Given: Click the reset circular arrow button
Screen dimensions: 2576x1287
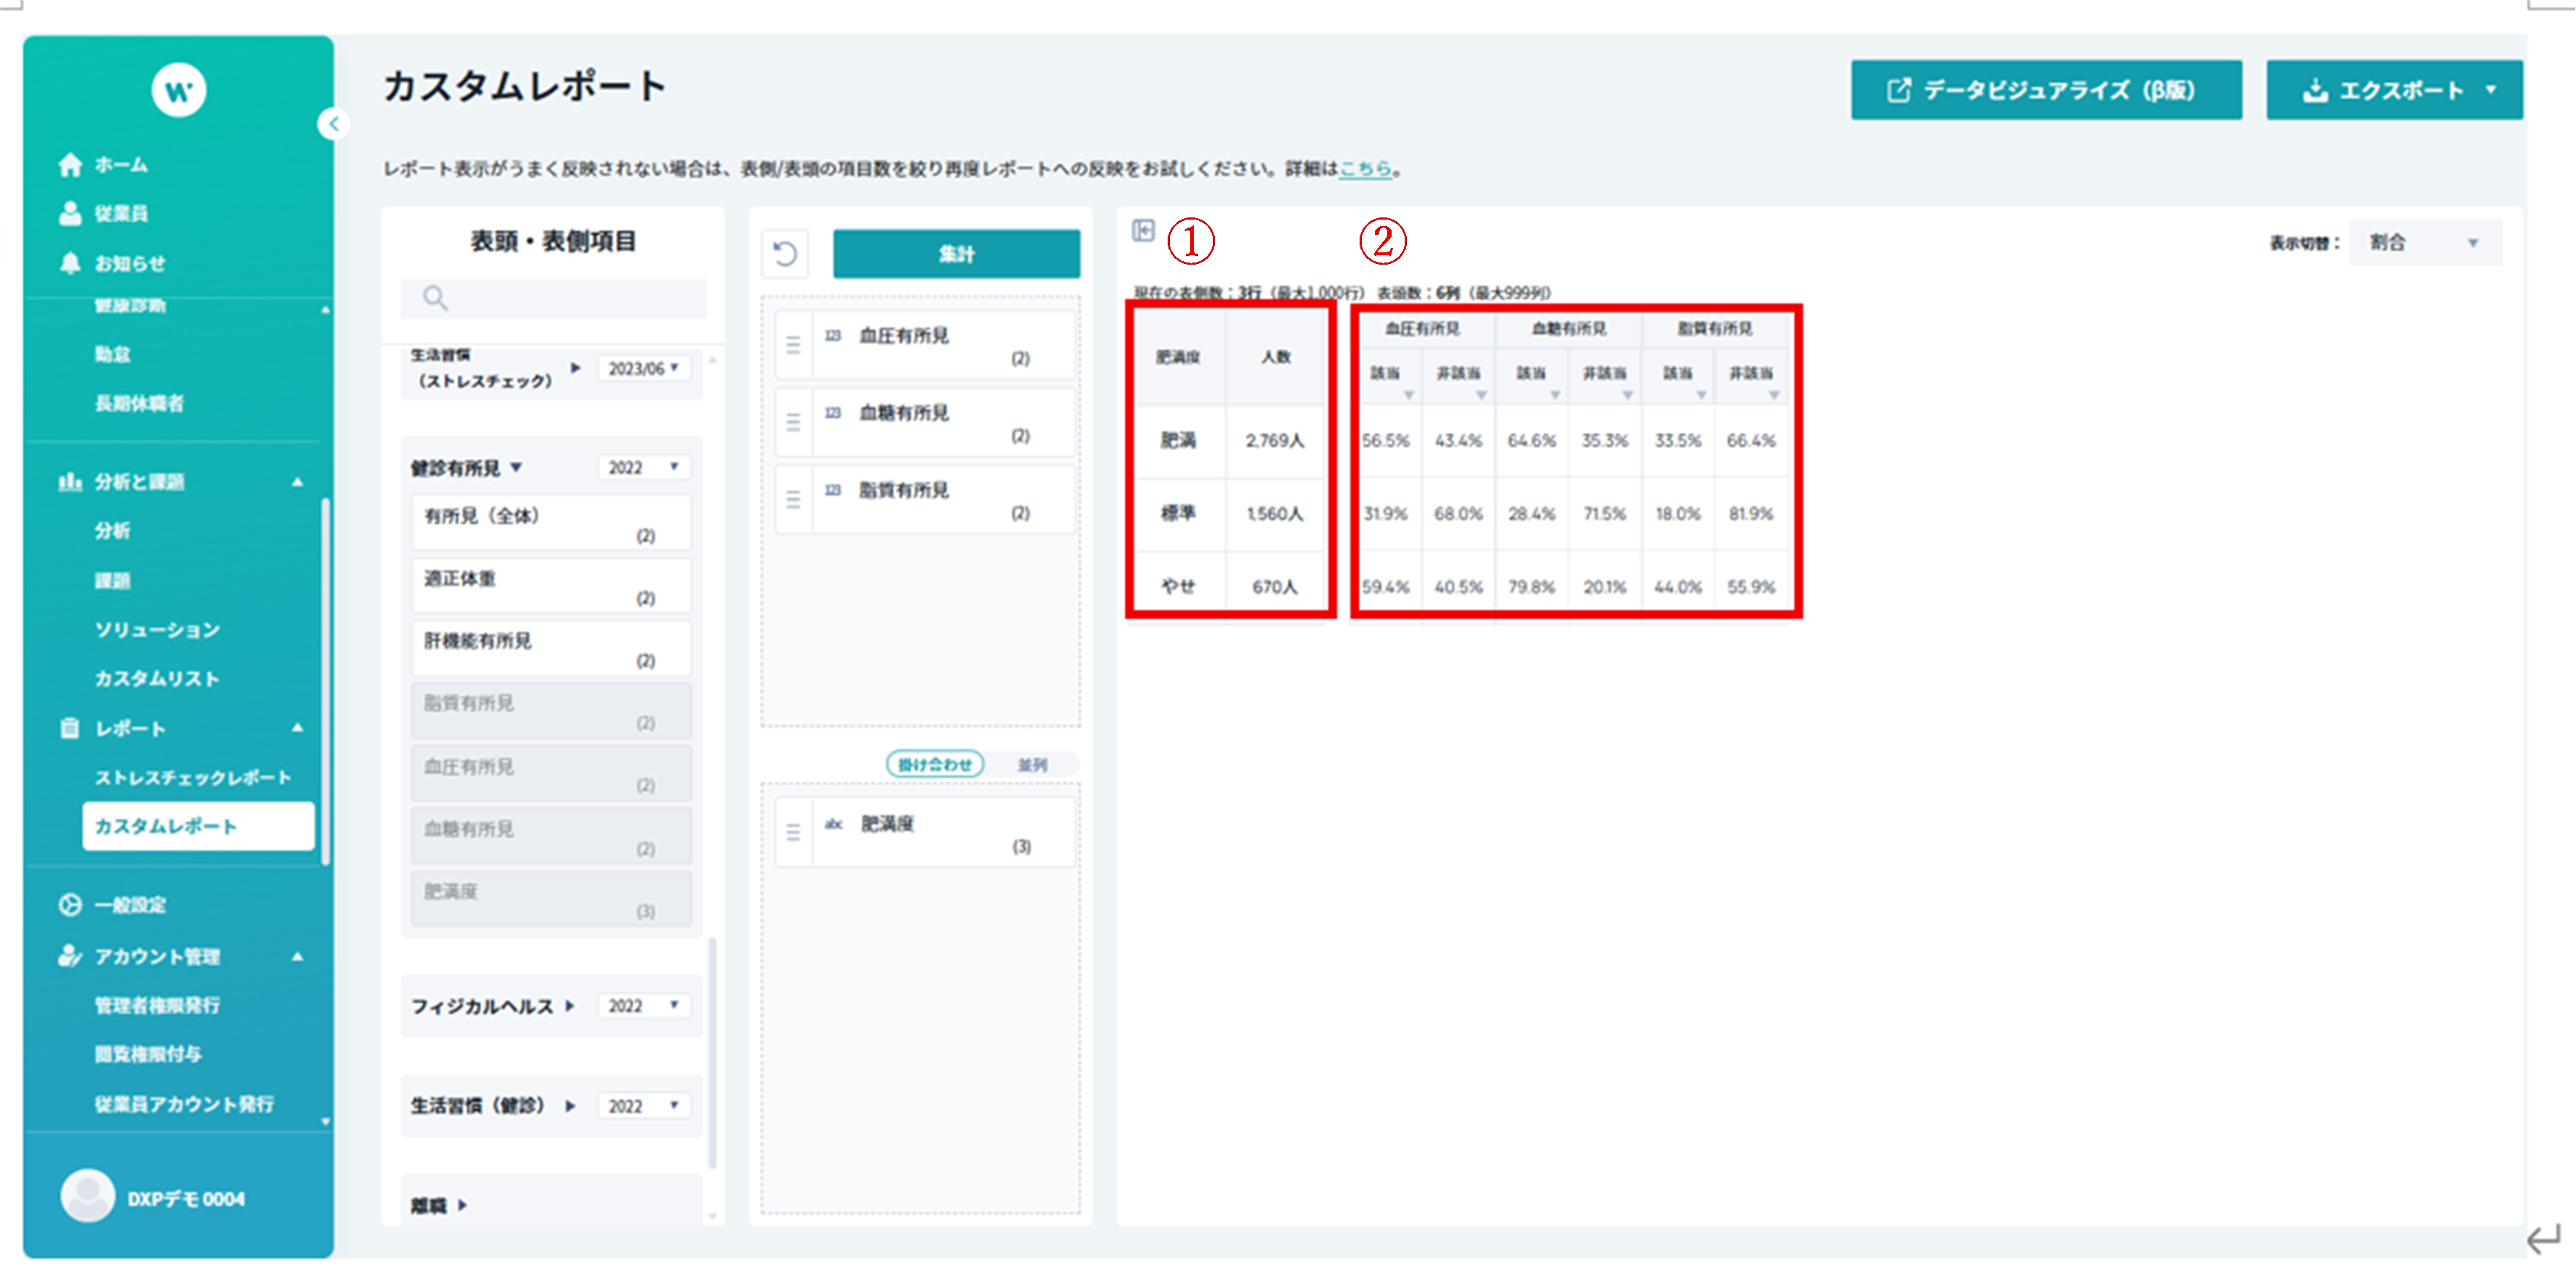Looking at the screenshot, I should (786, 253).
